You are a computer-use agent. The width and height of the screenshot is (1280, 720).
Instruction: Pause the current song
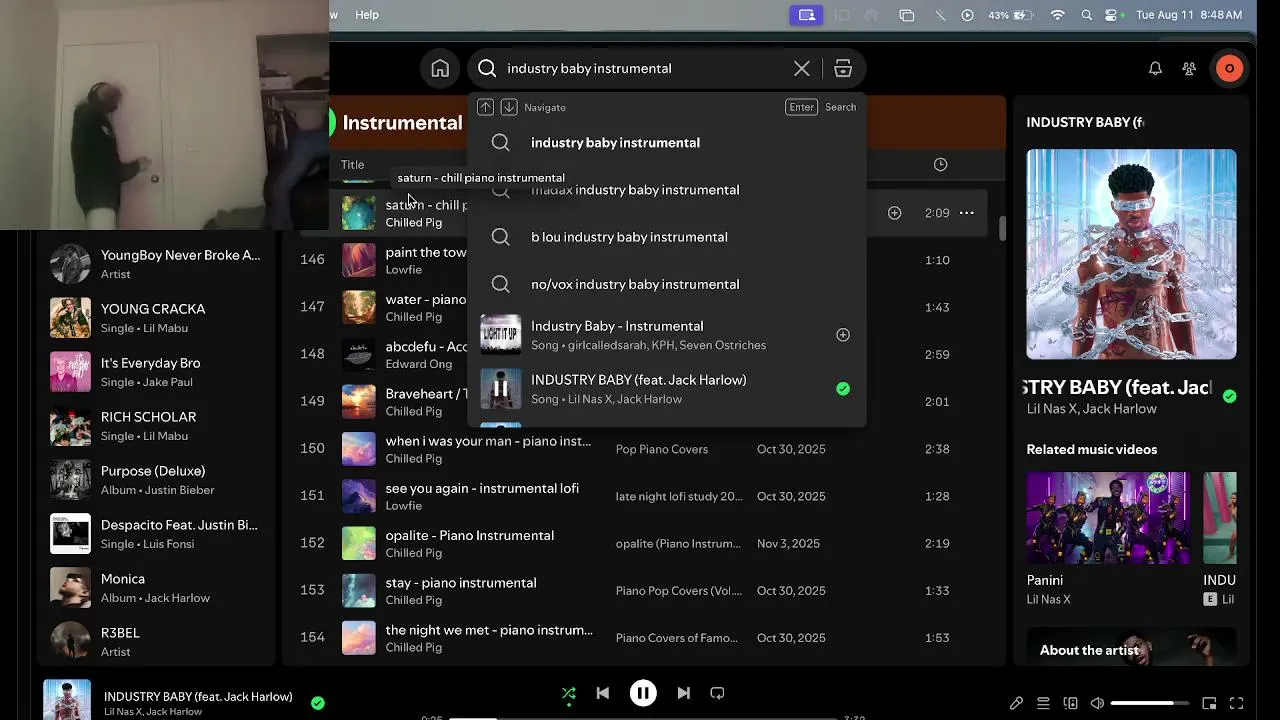point(643,693)
